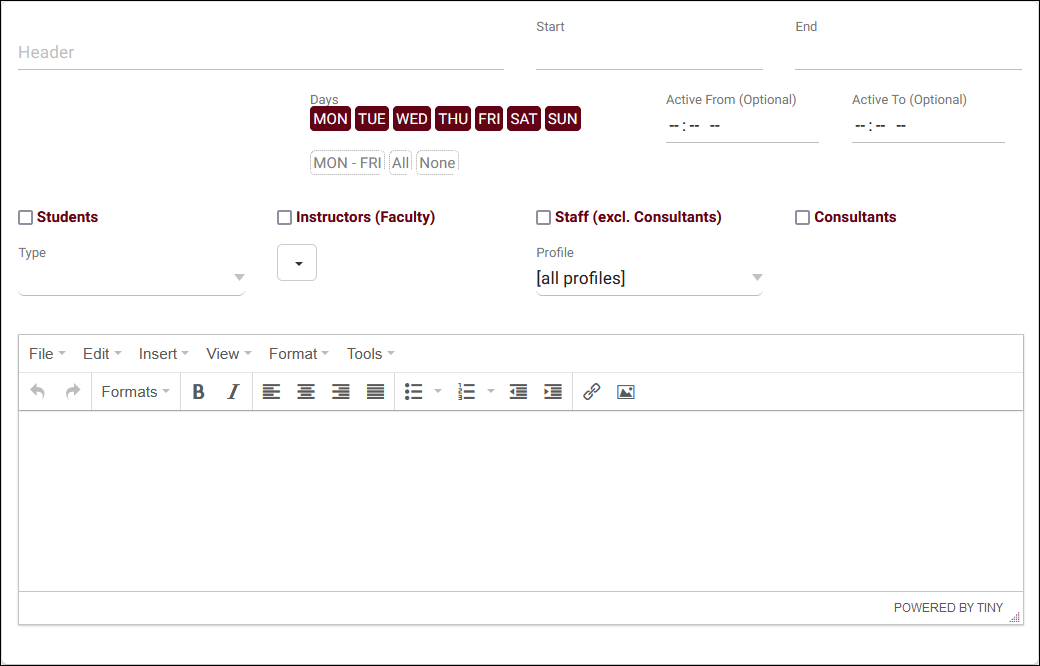Select the MON - FRI days preset
Viewport: 1040px width, 666px height.
[x=347, y=163]
